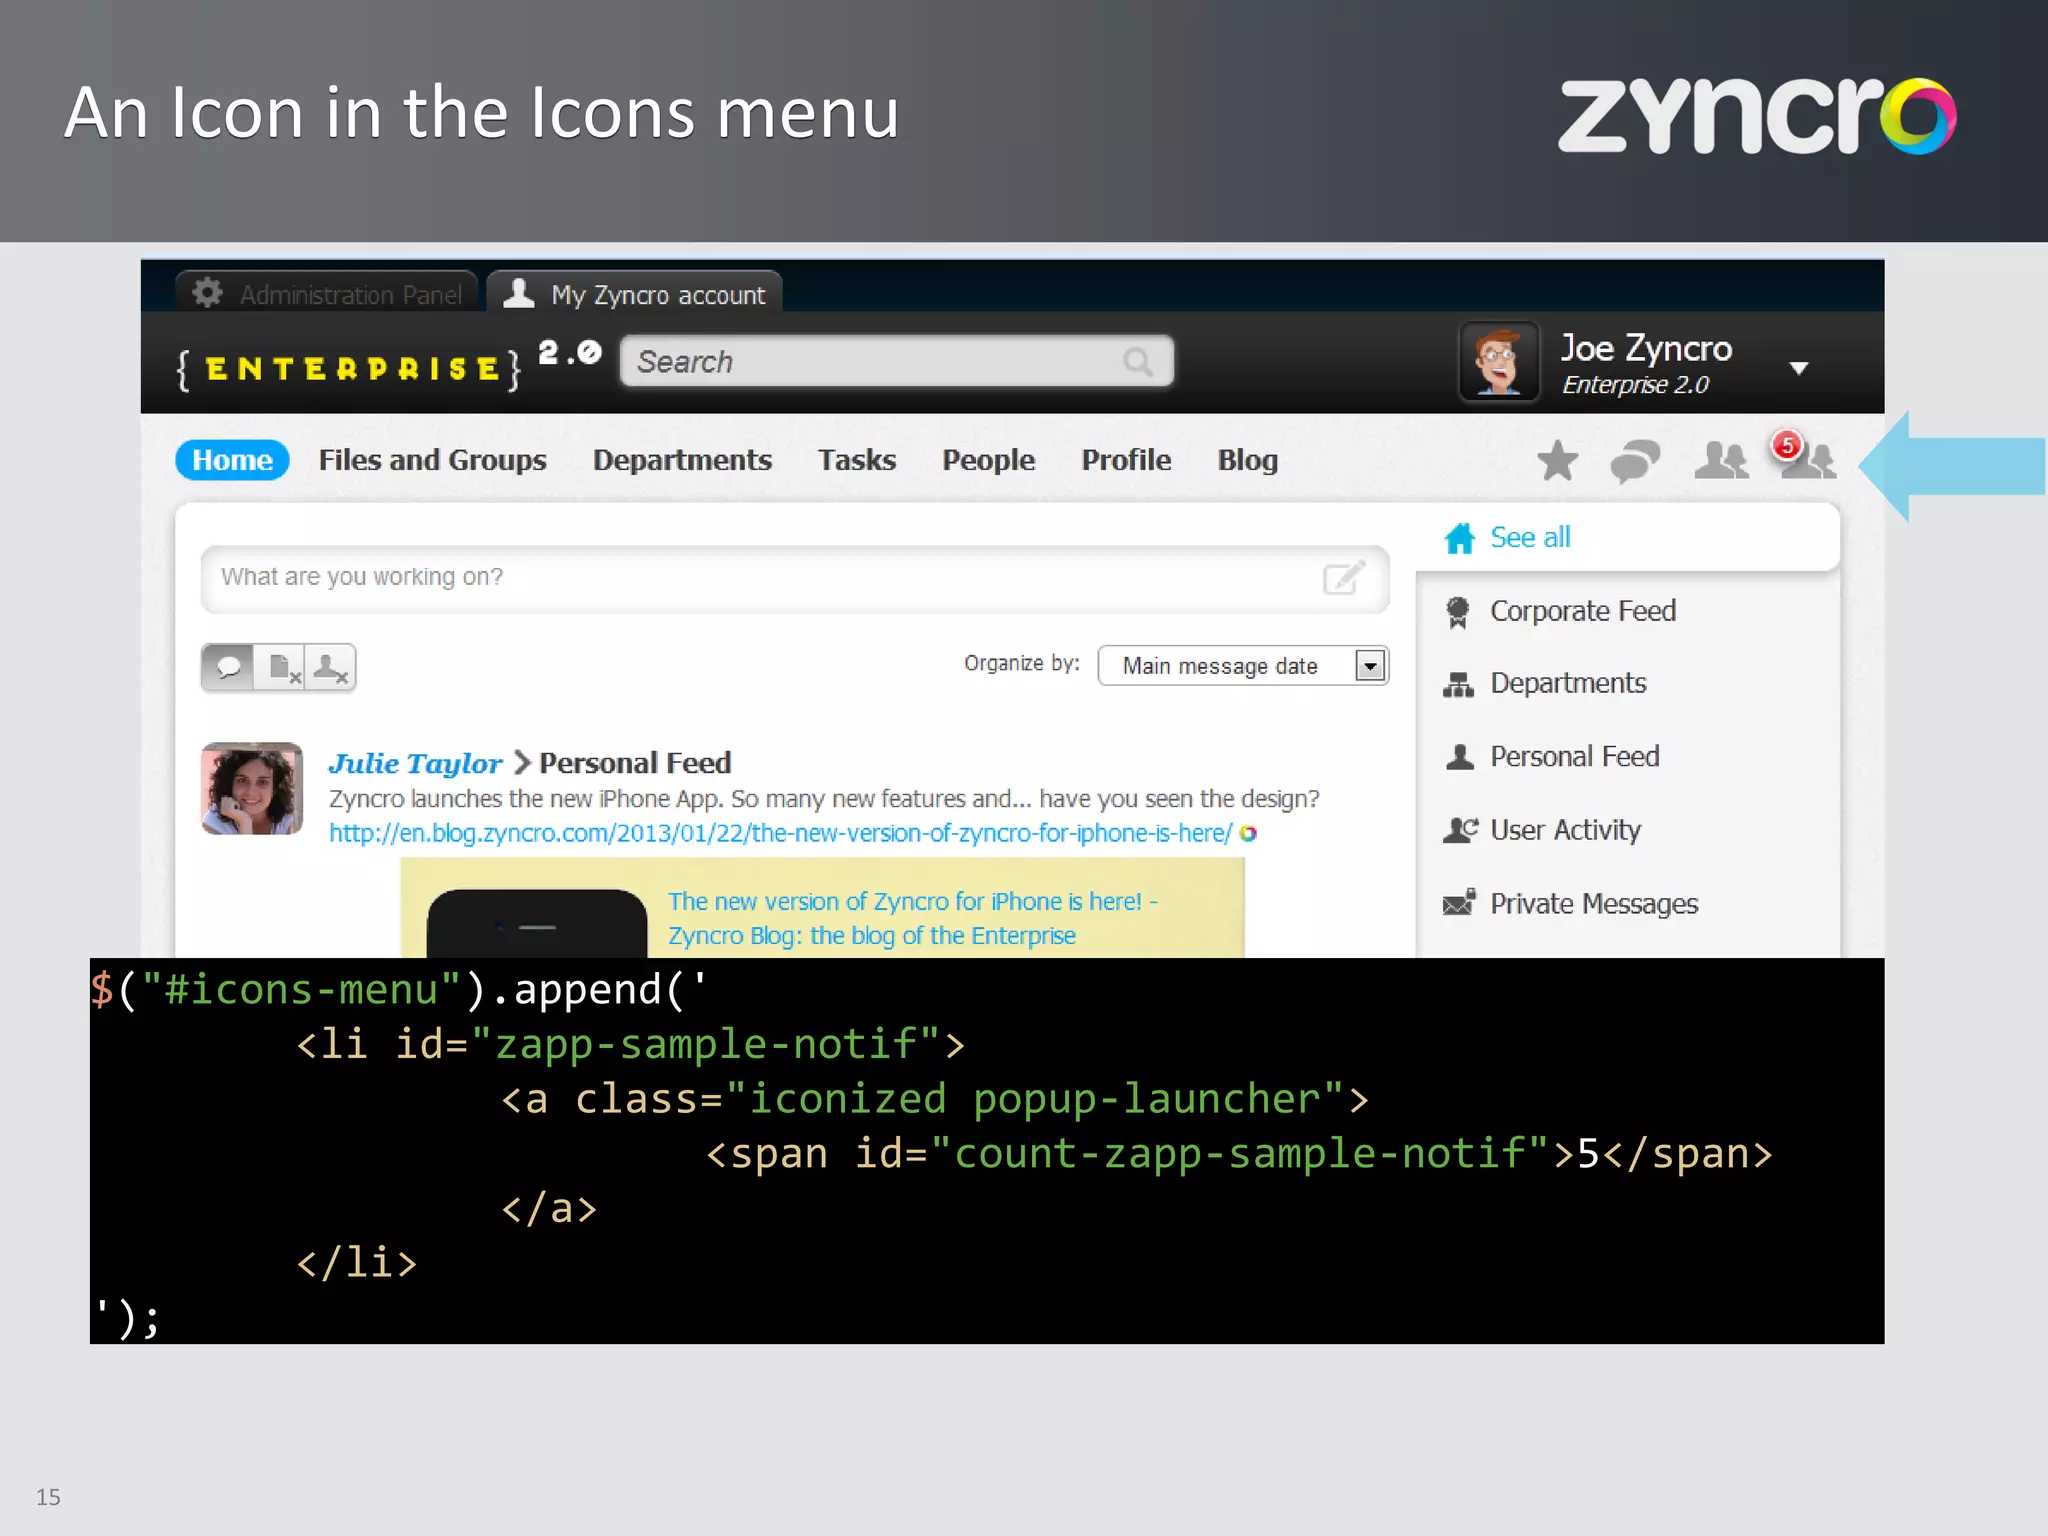Click the sidebar Departments hierarchy icon
This screenshot has width=2048, height=1536.
click(x=1458, y=685)
